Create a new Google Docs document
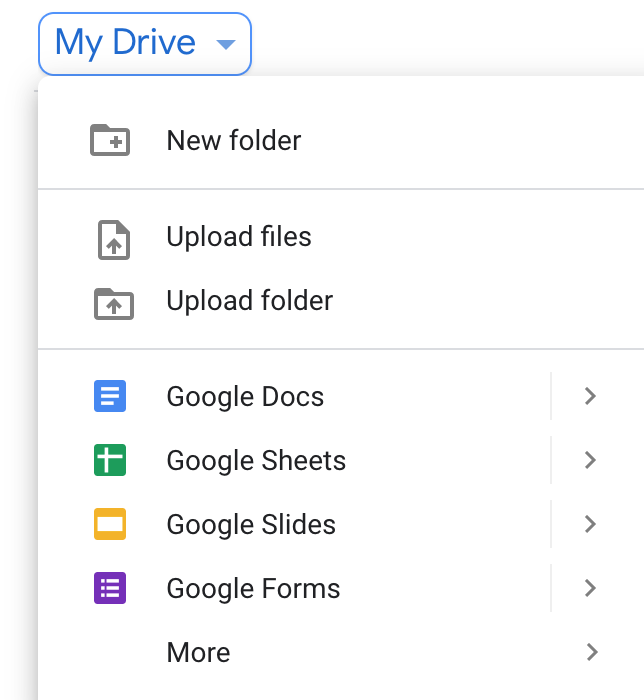644x700 pixels. pyautogui.click(x=245, y=397)
